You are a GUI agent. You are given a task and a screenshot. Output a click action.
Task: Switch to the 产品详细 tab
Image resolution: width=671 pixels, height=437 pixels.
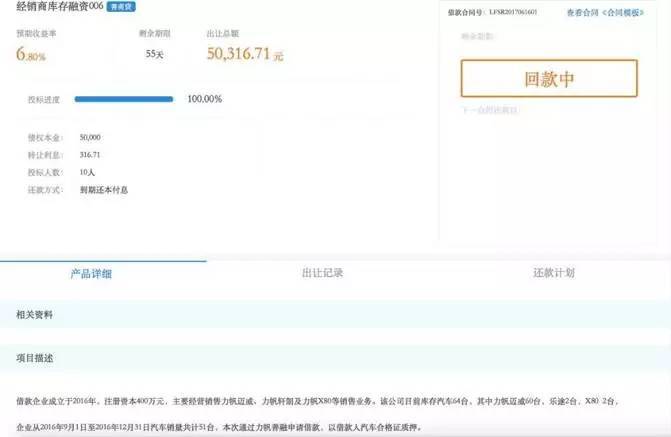(91, 273)
